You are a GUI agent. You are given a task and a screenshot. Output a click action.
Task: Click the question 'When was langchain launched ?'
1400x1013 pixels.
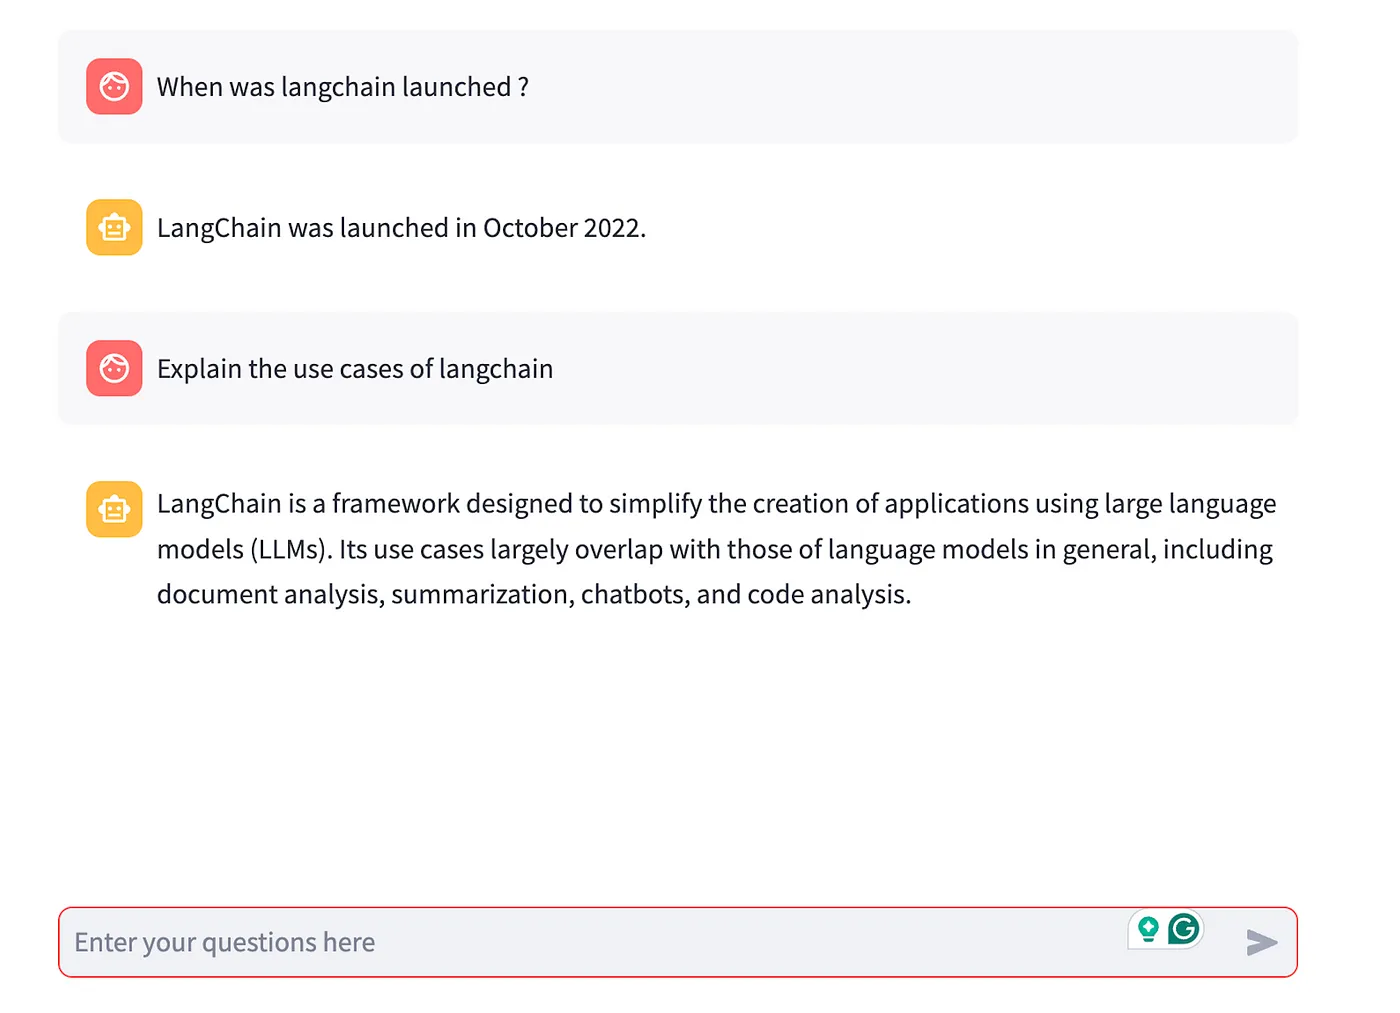[342, 87]
